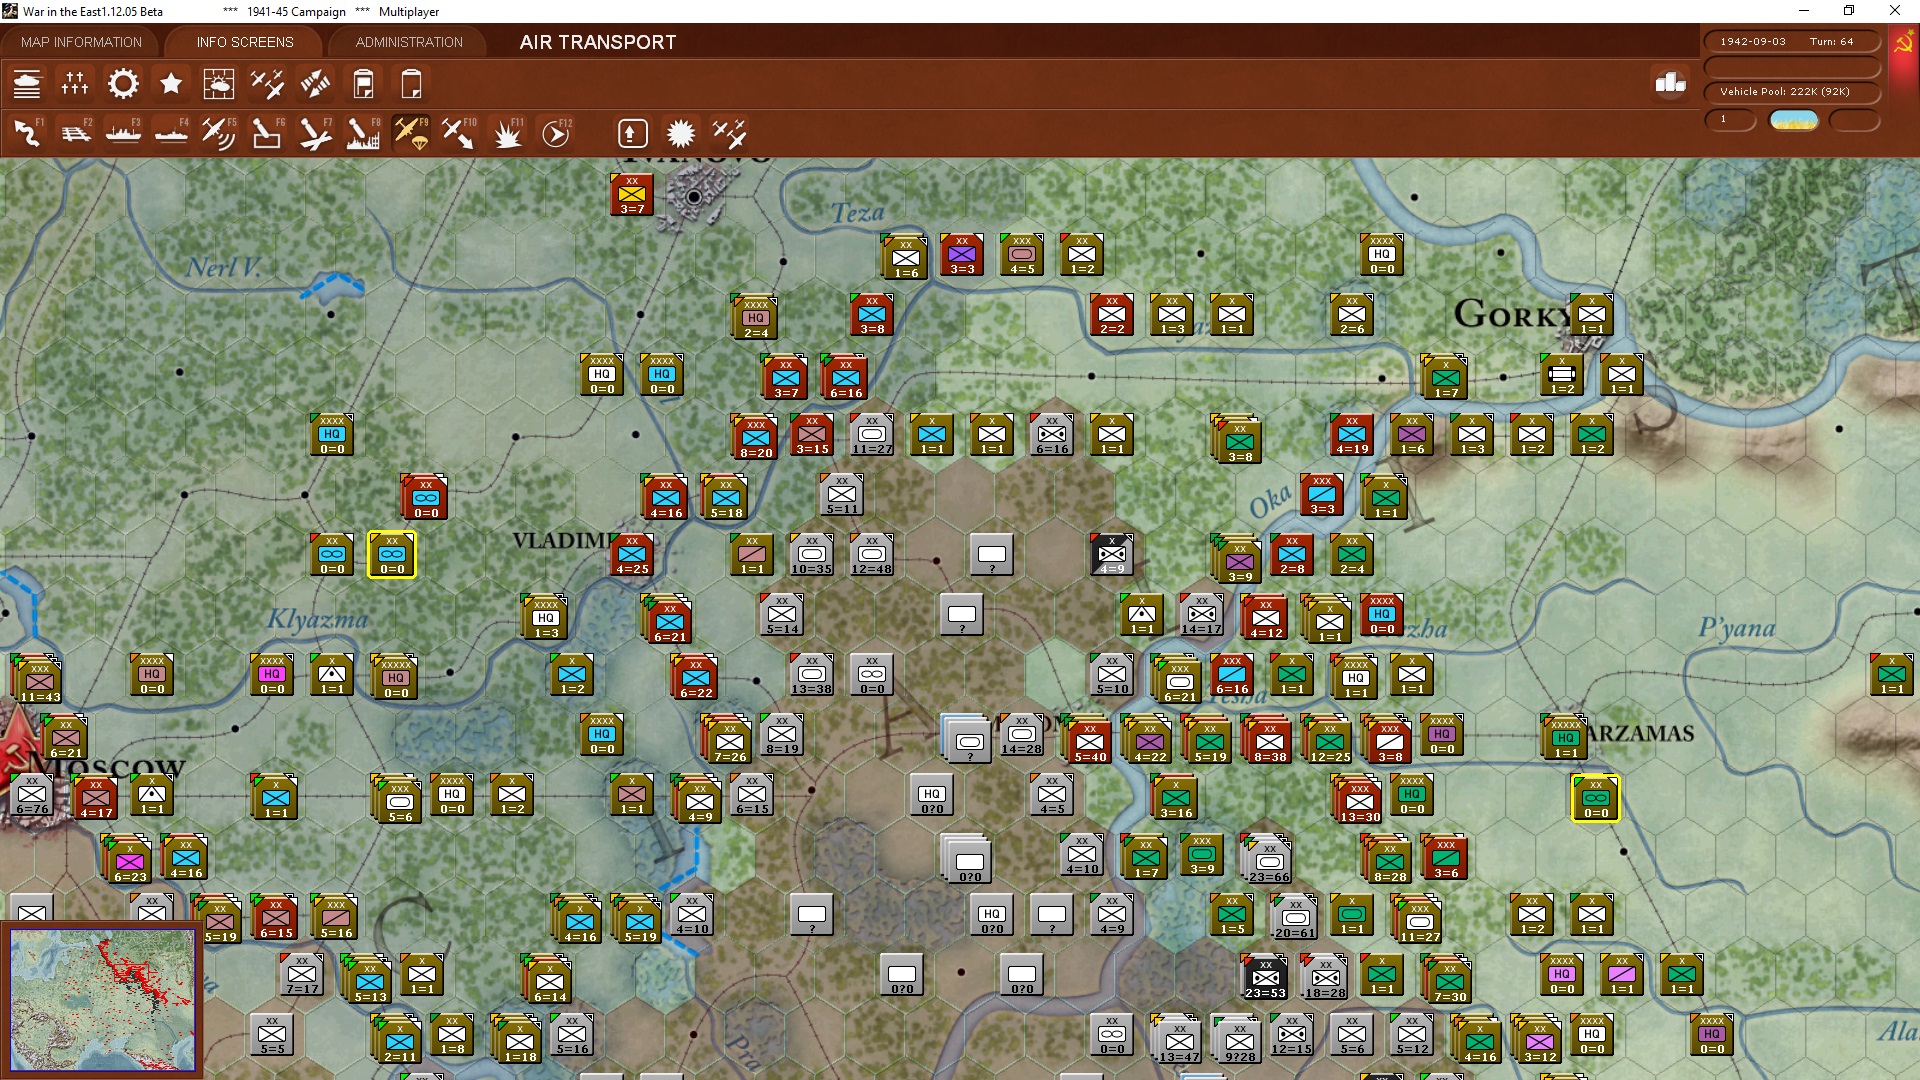
Task: Click the last planes icon in mode row
Action: point(729,133)
